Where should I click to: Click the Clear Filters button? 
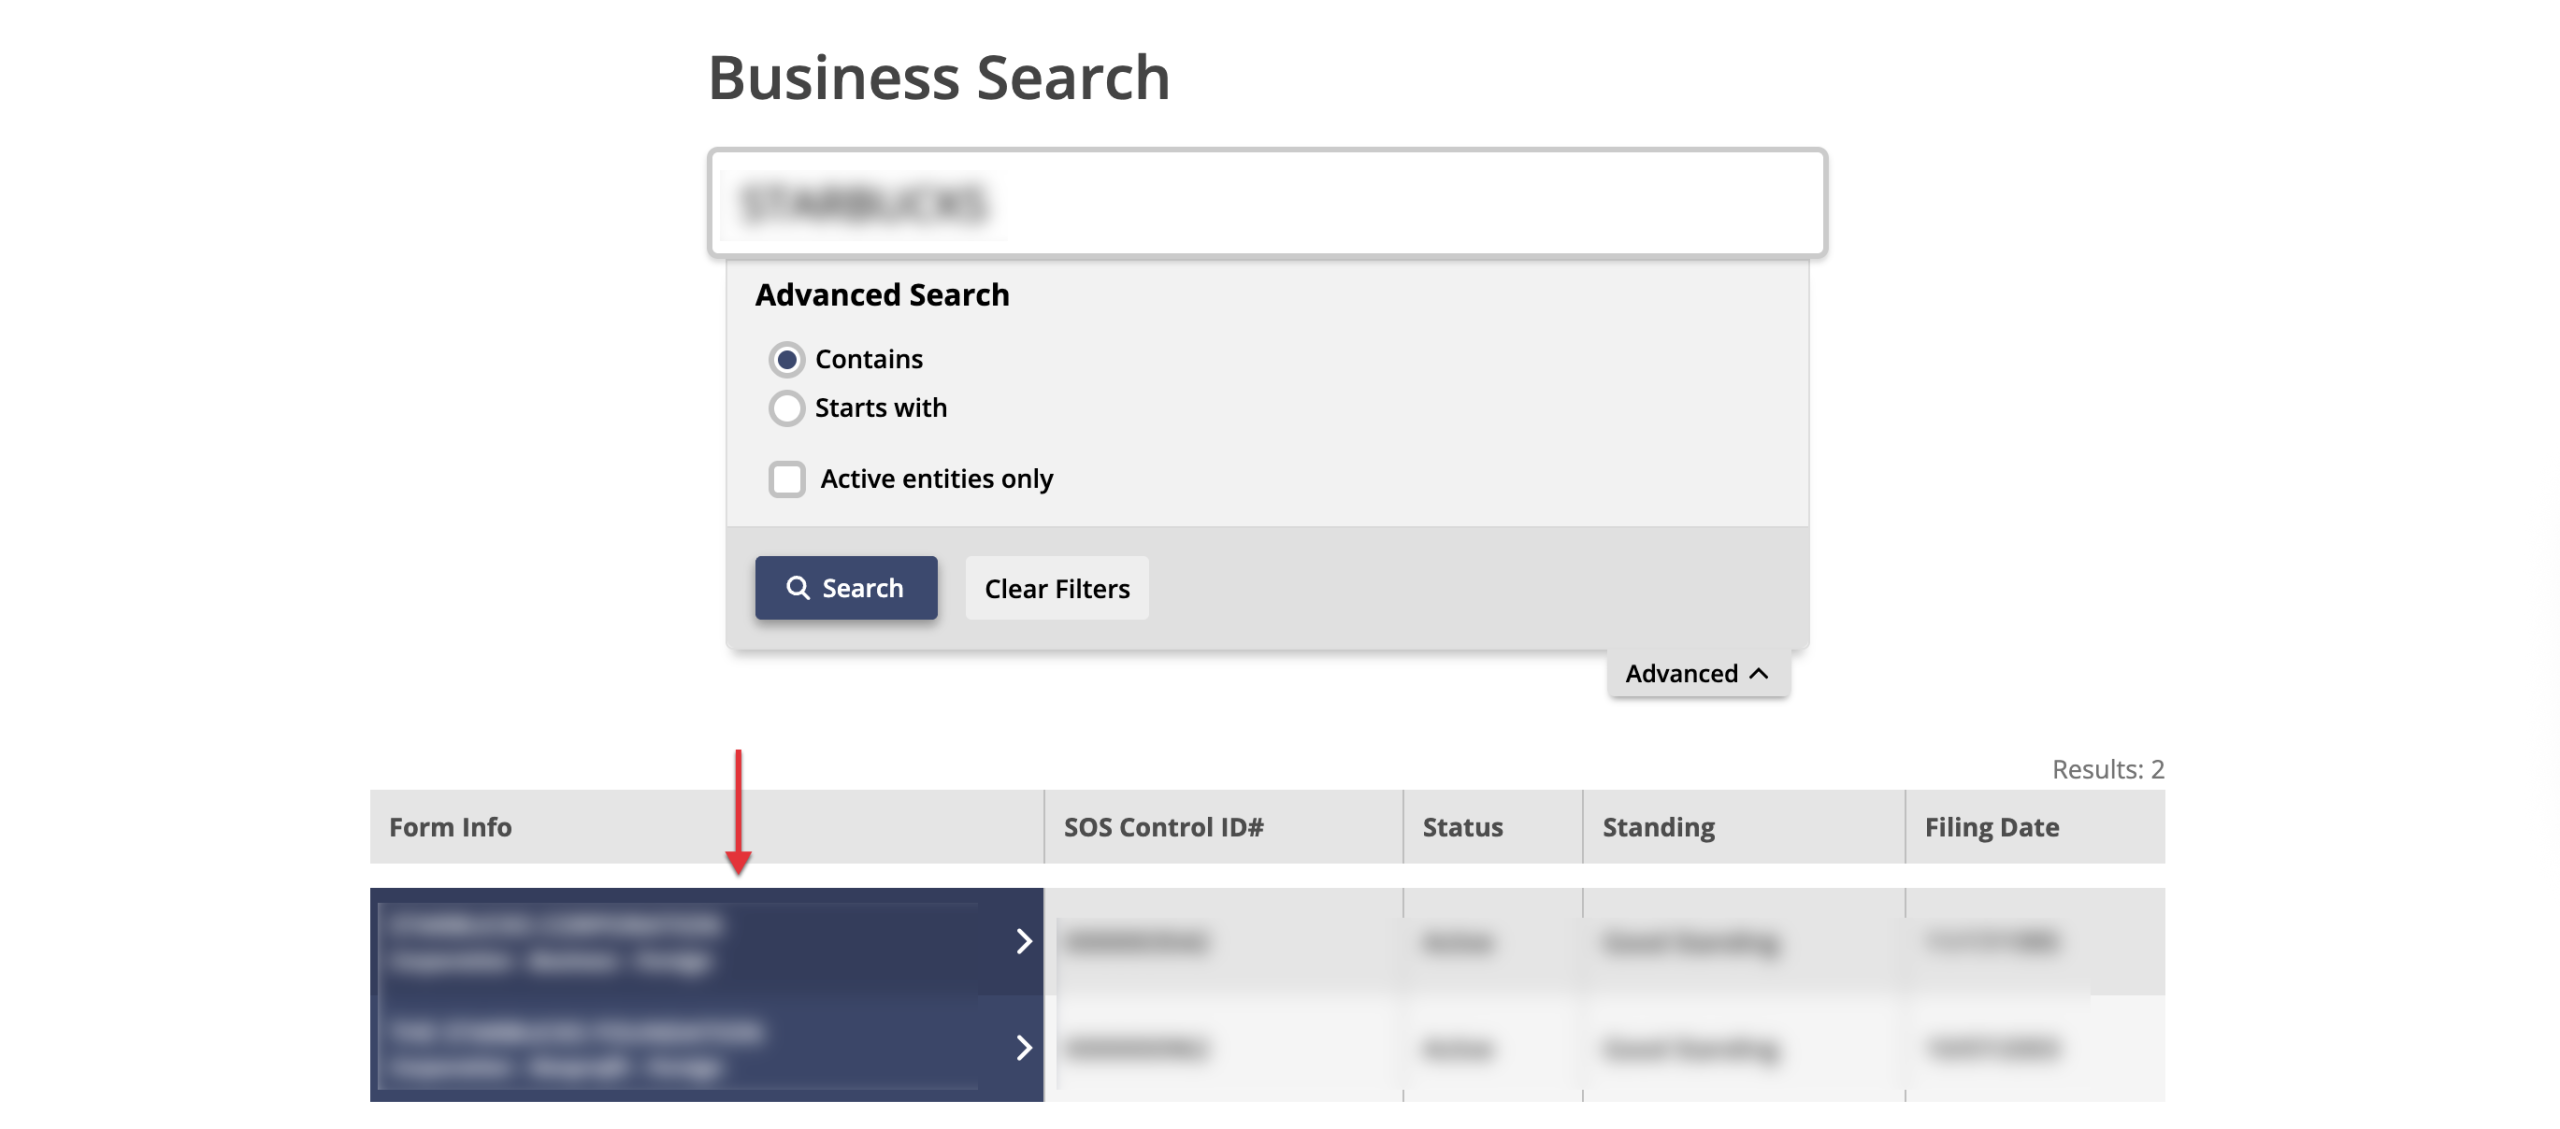coord(1057,588)
